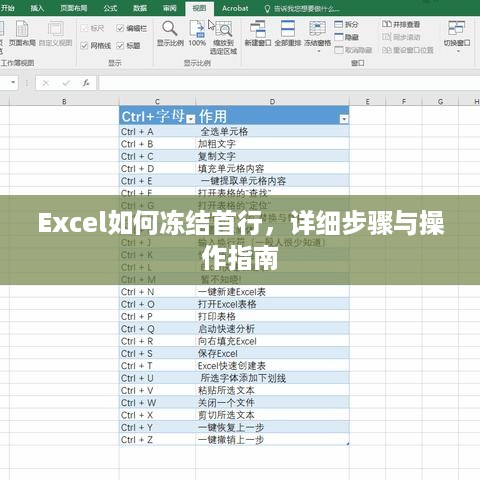Image resolution: width=480 pixels, height=480 pixels.
Task: Click the formula bar enter checkmark icon
Action: coord(66,83)
